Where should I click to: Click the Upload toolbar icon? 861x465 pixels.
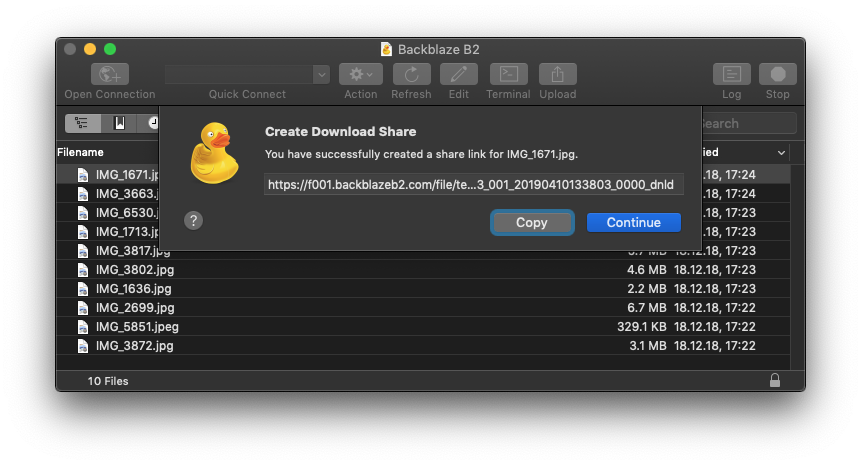click(x=557, y=74)
